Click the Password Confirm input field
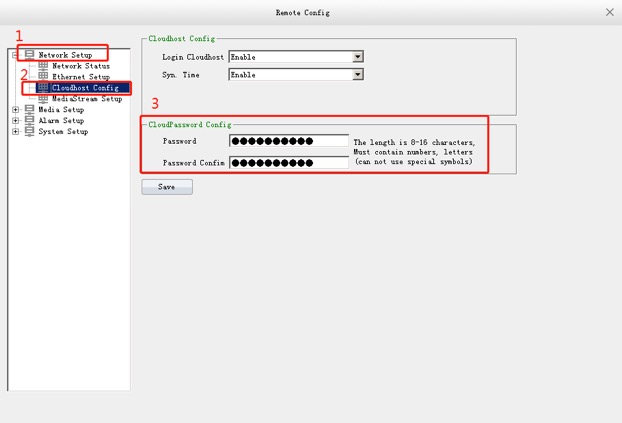Image resolution: width=622 pixels, height=423 pixels. pyautogui.click(x=288, y=162)
